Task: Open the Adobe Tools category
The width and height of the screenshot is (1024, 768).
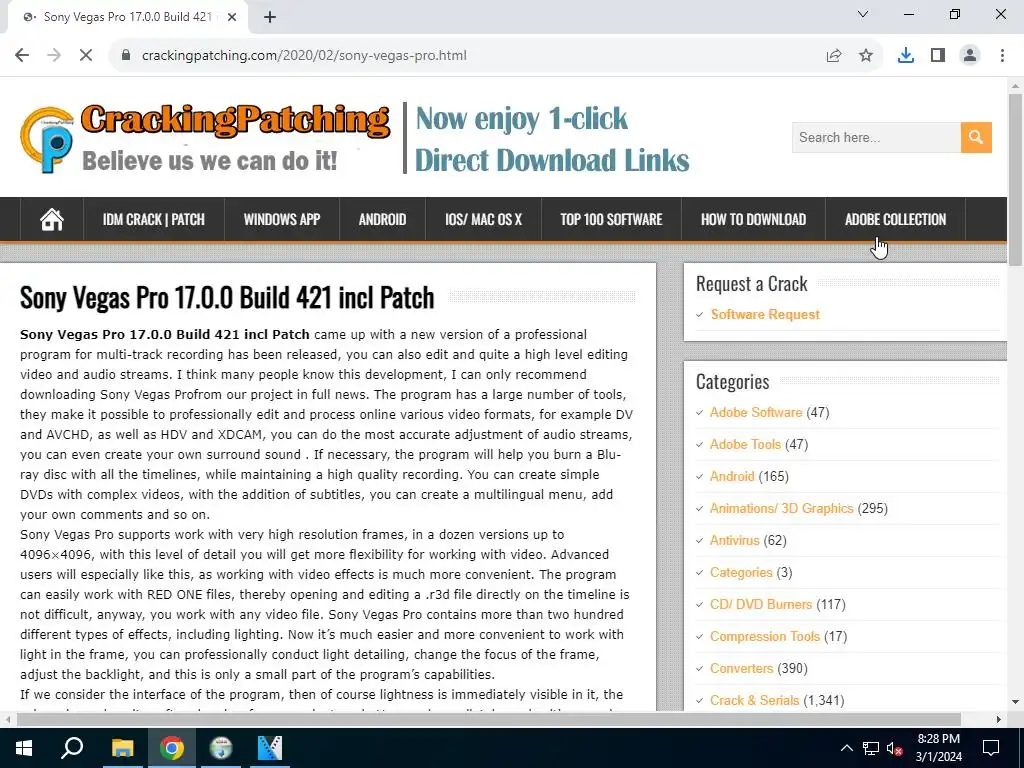Action: pyautogui.click(x=745, y=444)
